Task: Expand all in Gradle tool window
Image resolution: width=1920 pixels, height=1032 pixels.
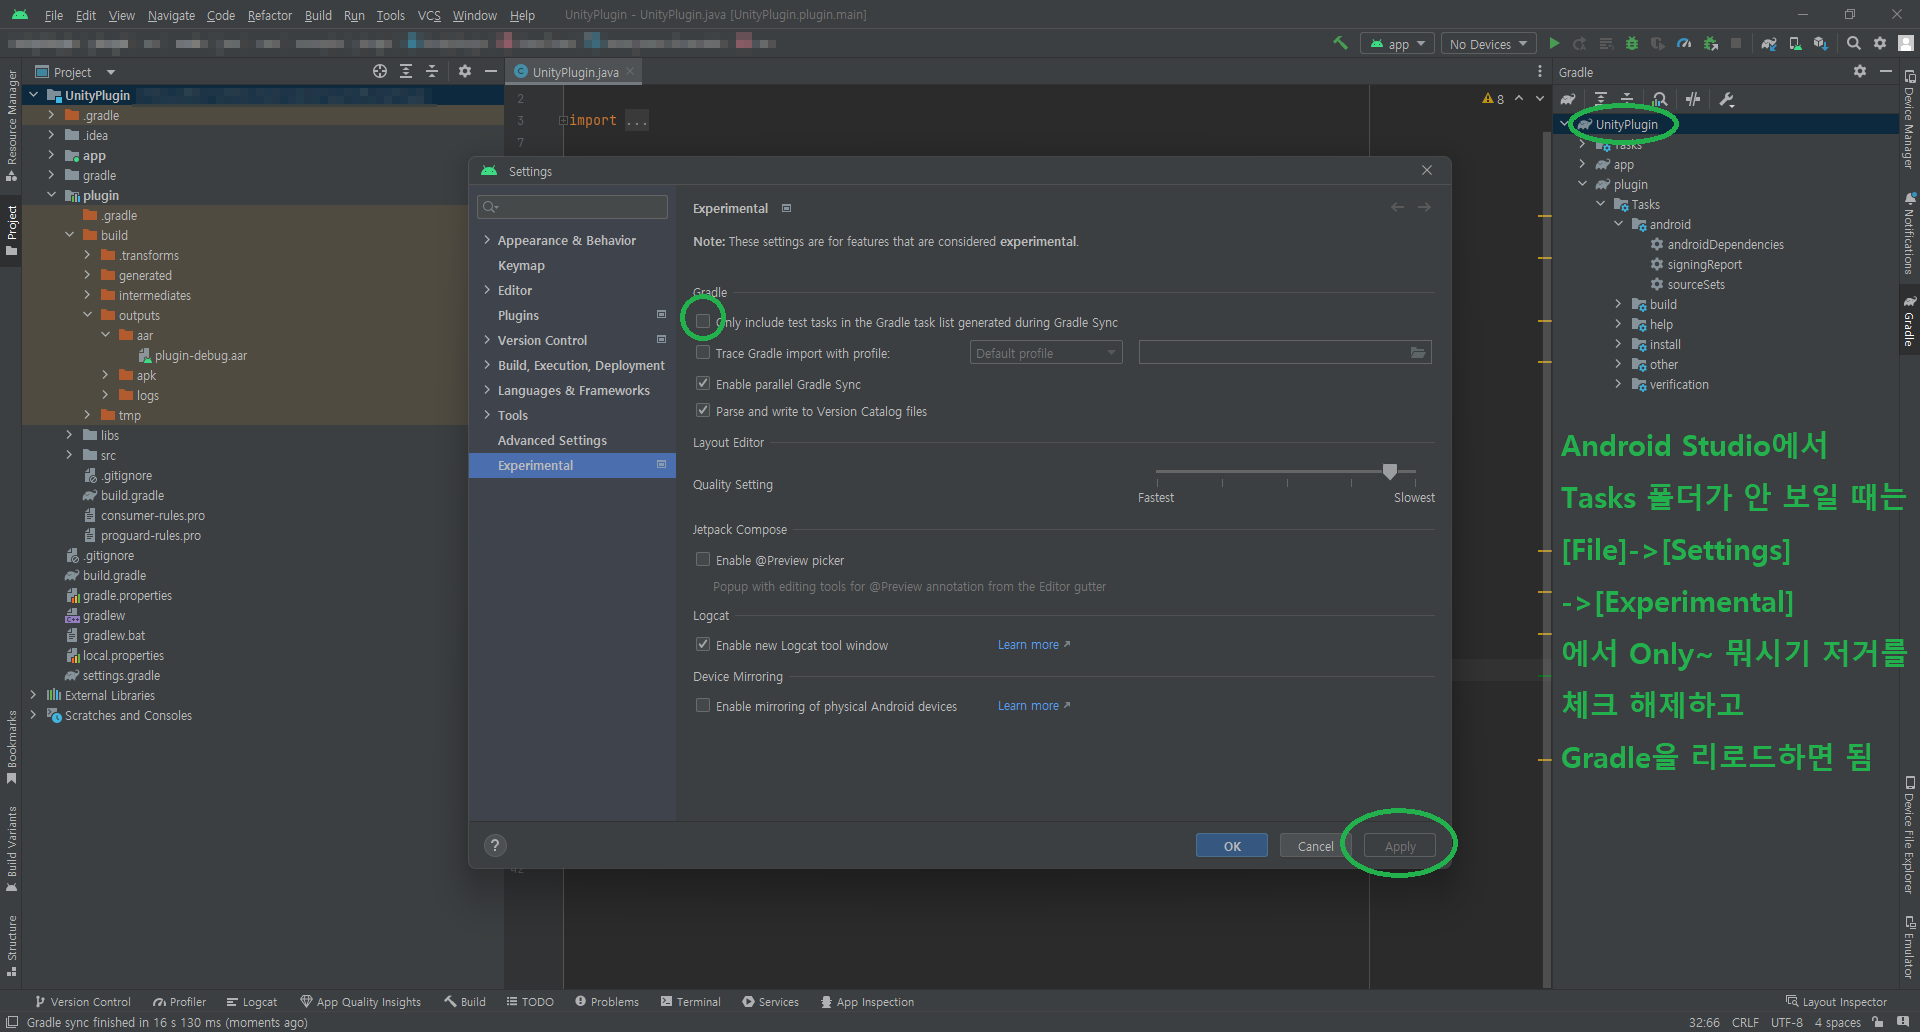Action: [1601, 99]
